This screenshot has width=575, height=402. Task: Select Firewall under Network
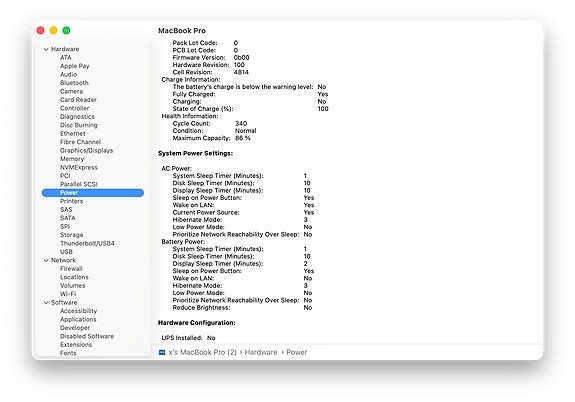[x=71, y=268]
